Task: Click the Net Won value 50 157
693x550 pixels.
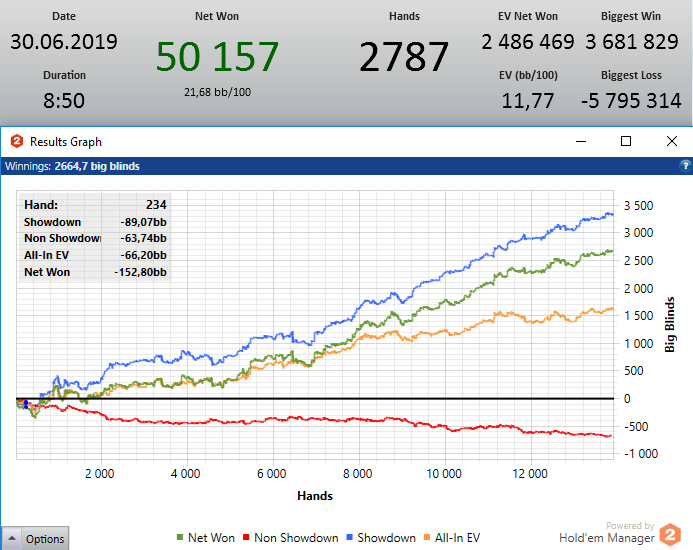Action: click(217, 57)
